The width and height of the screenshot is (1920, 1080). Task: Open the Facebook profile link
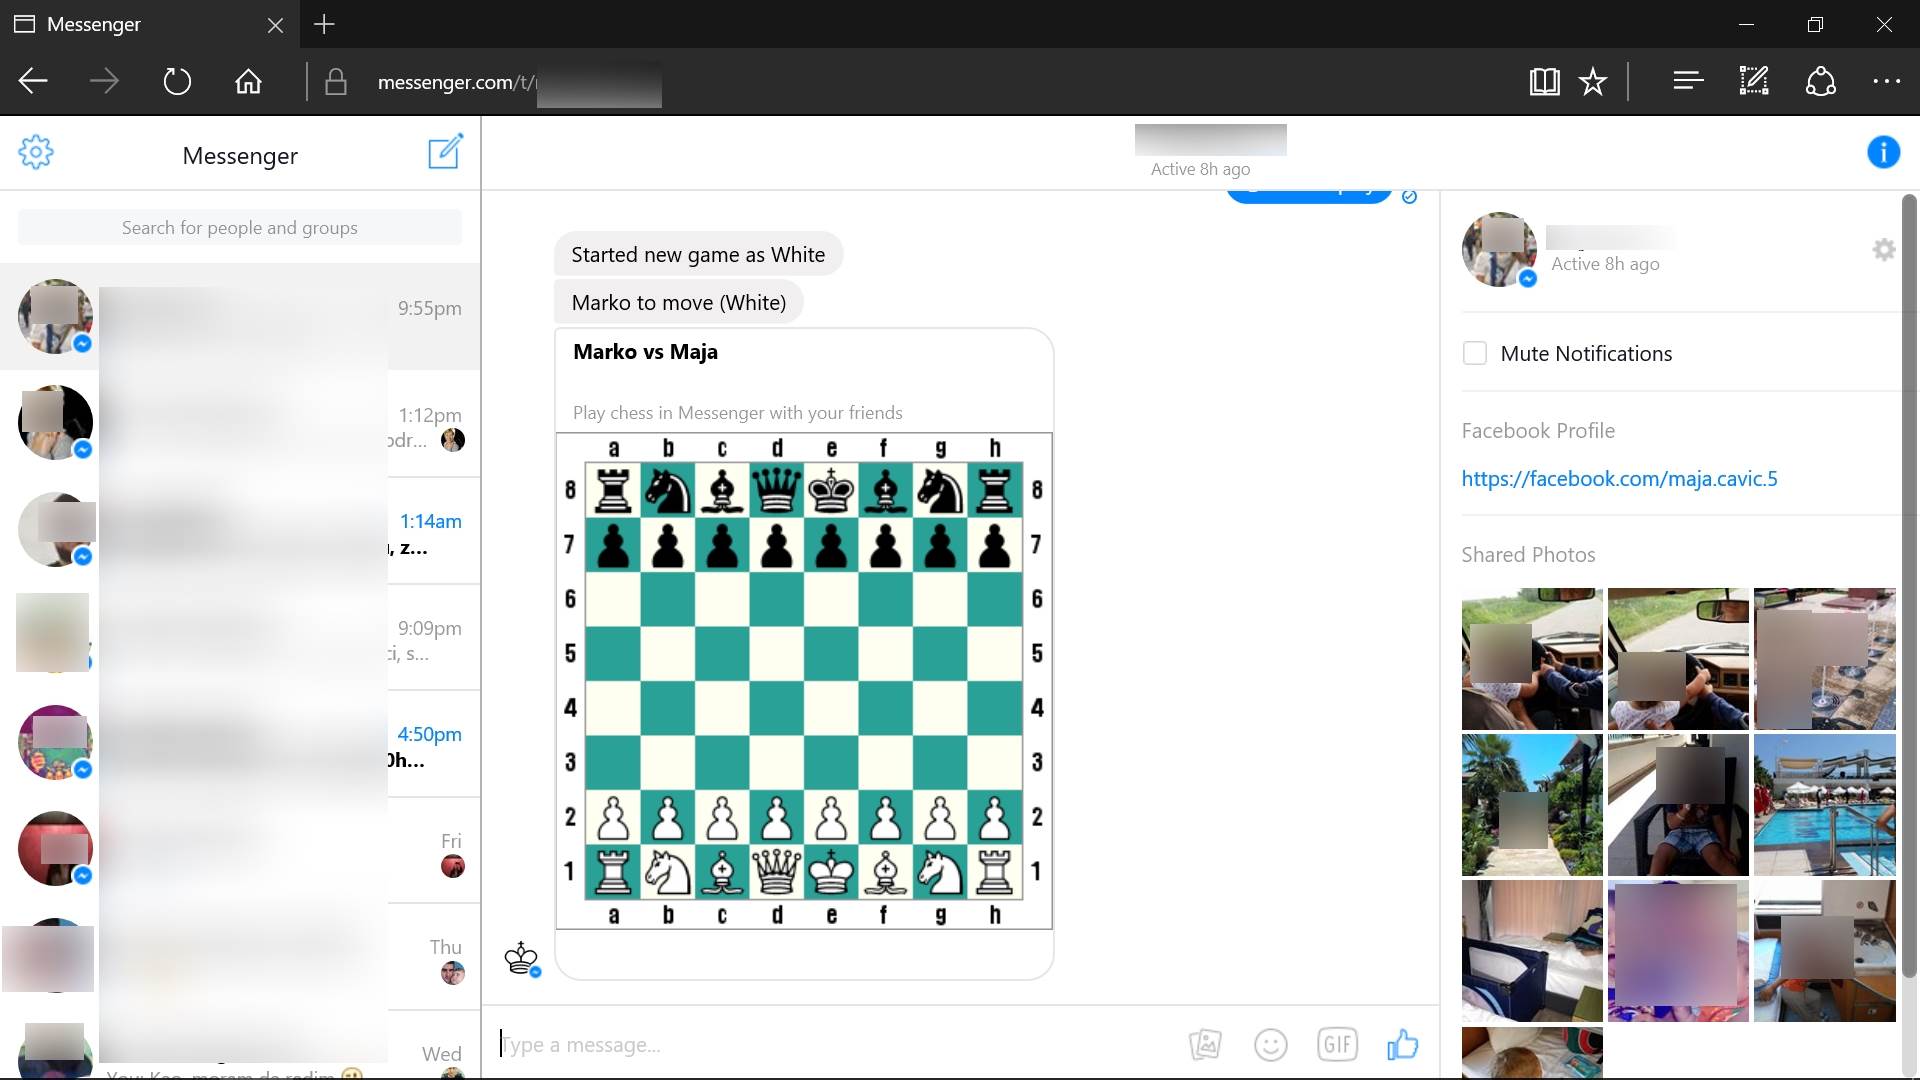[1619, 479]
